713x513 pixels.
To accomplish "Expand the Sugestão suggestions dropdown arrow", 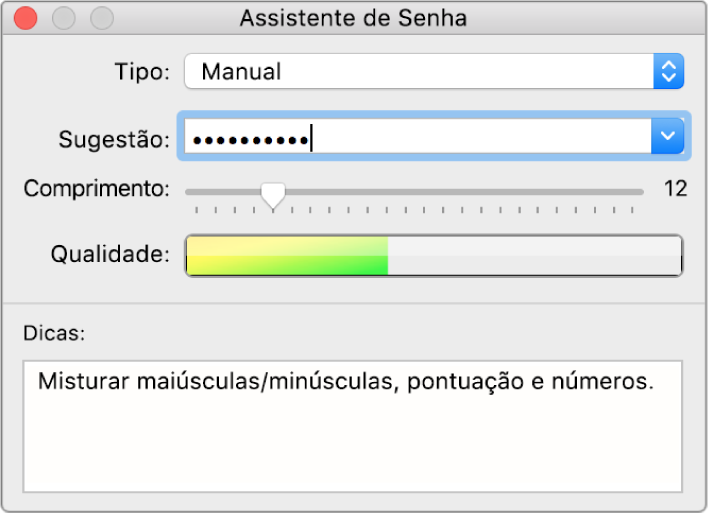I will tap(667, 137).
